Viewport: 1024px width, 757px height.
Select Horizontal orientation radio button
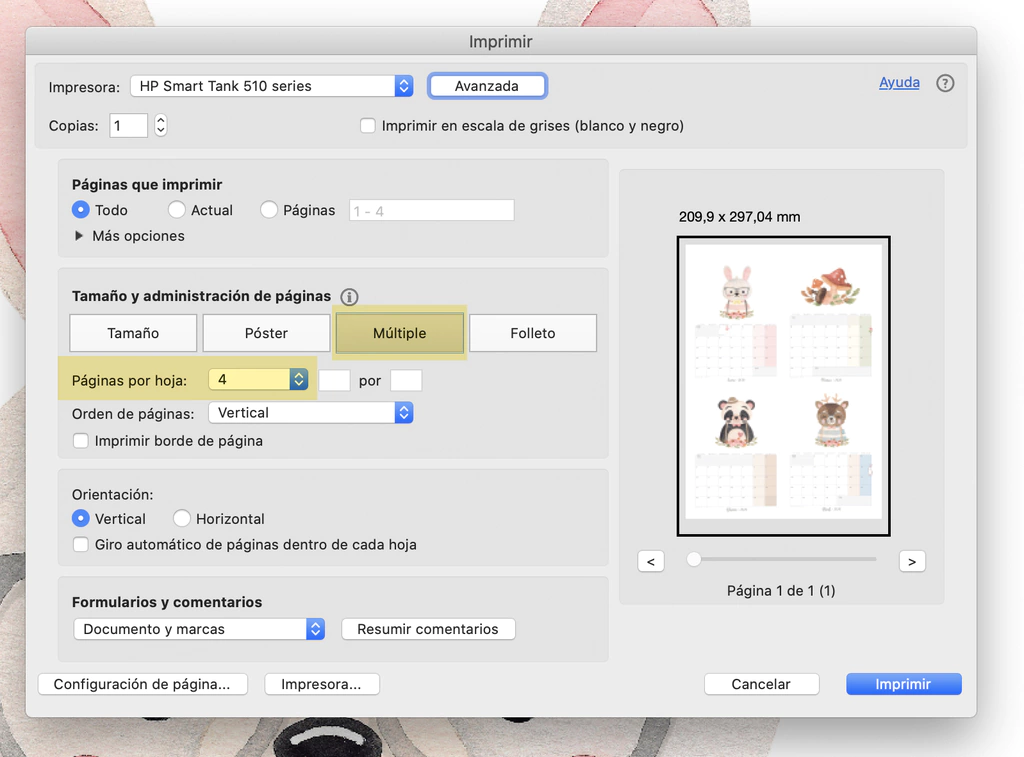[182, 519]
